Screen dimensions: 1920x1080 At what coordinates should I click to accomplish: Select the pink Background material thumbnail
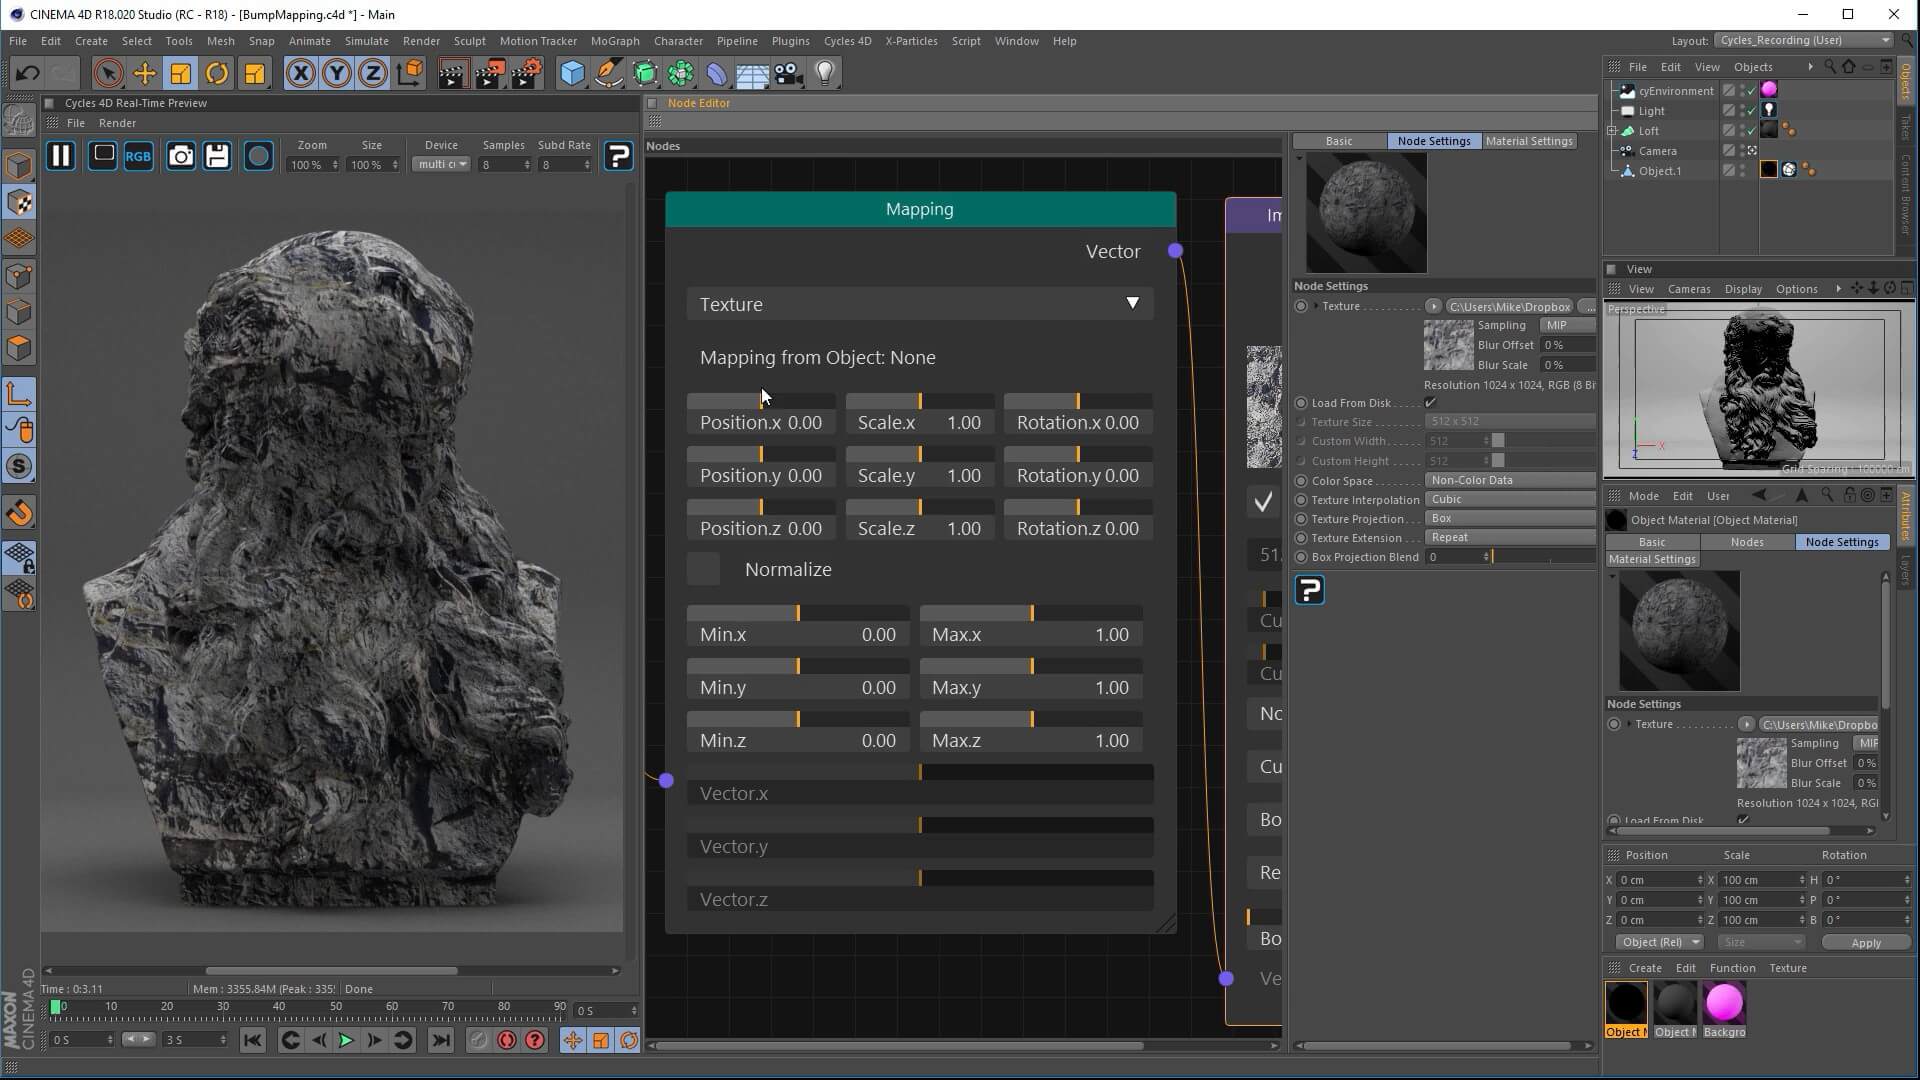[x=1724, y=1003]
